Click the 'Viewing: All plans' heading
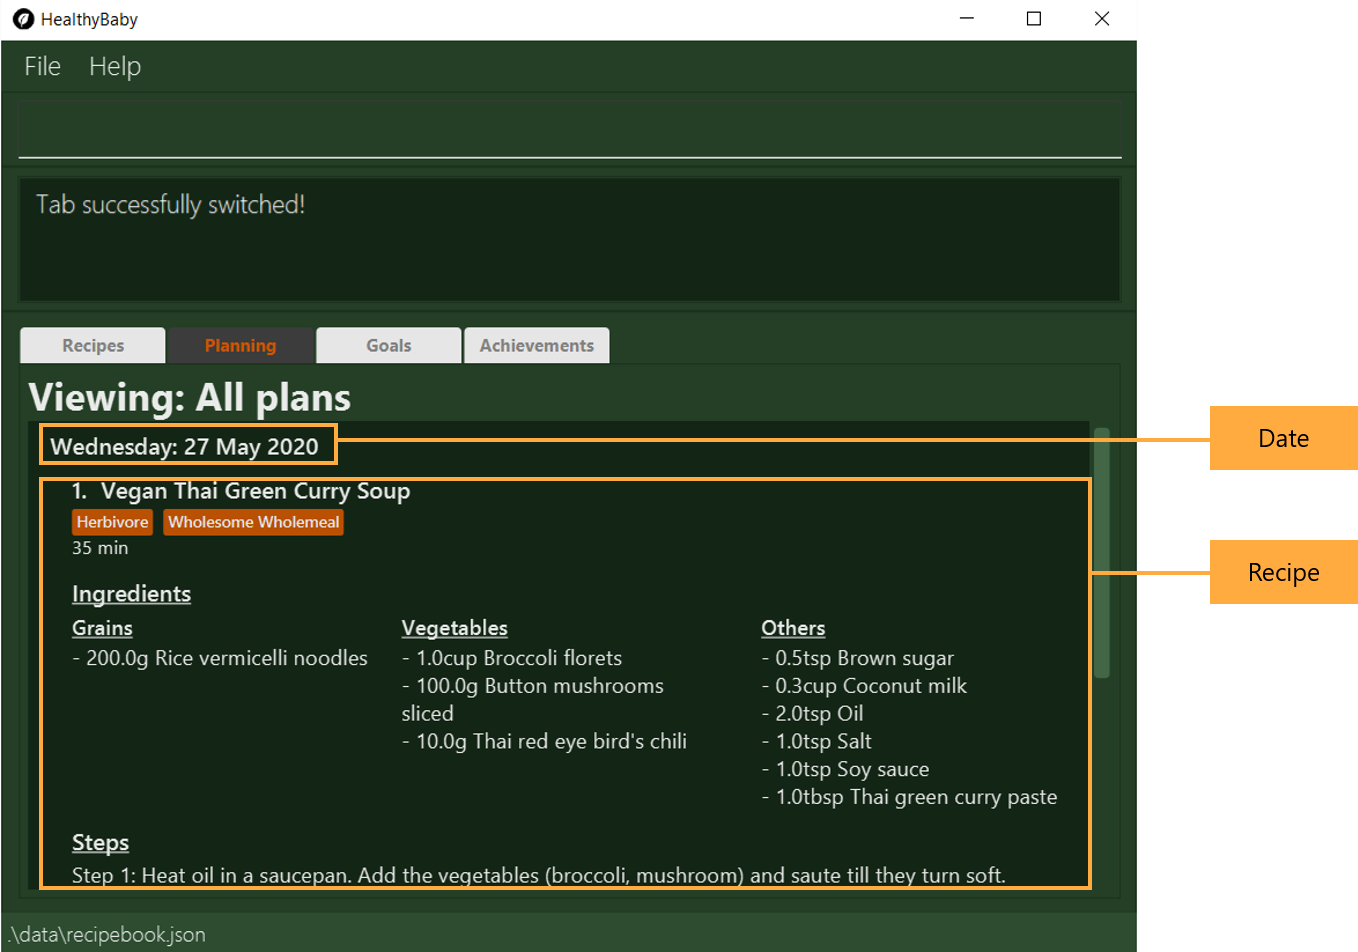 pyautogui.click(x=190, y=397)
